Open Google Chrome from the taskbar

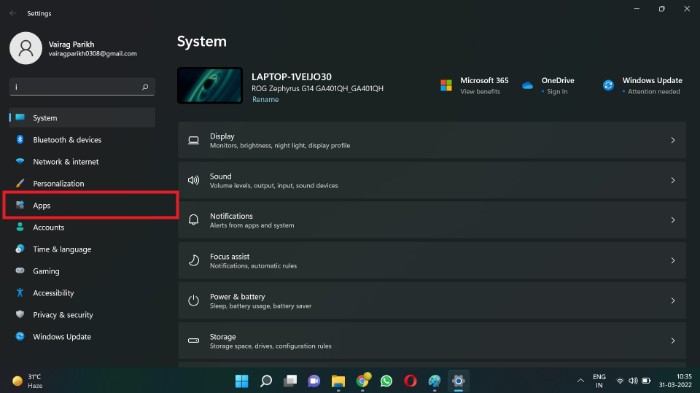point(363,380)
